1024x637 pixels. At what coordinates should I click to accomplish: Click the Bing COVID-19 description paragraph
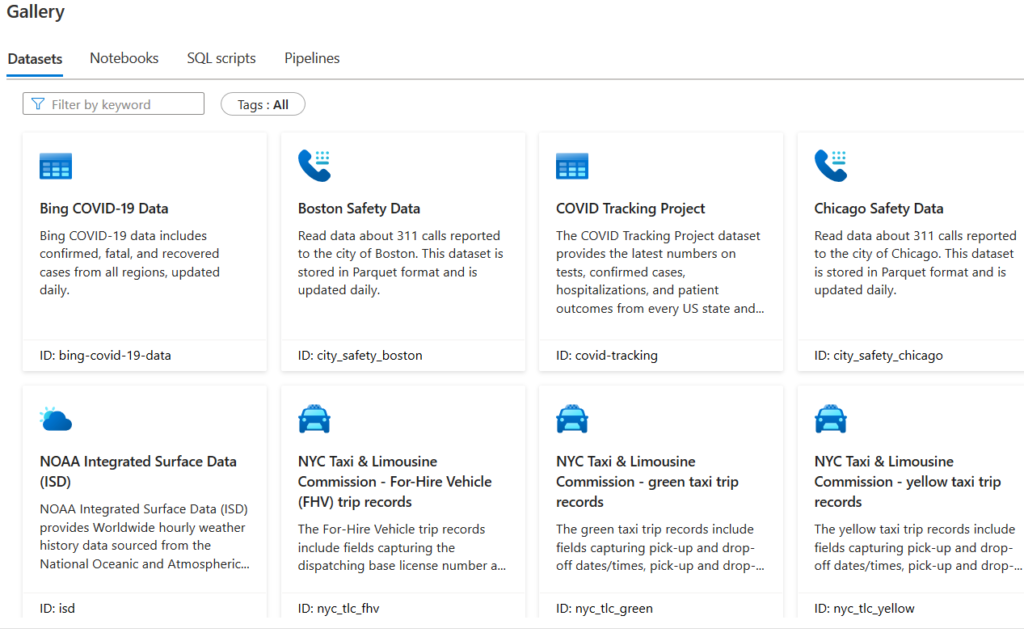tap(129, 263)
